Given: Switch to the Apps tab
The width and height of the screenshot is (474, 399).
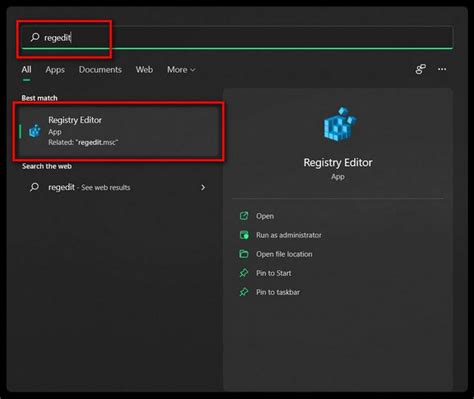Looking at the screenshot, I should pyautogui.click(x=55, y=70).
